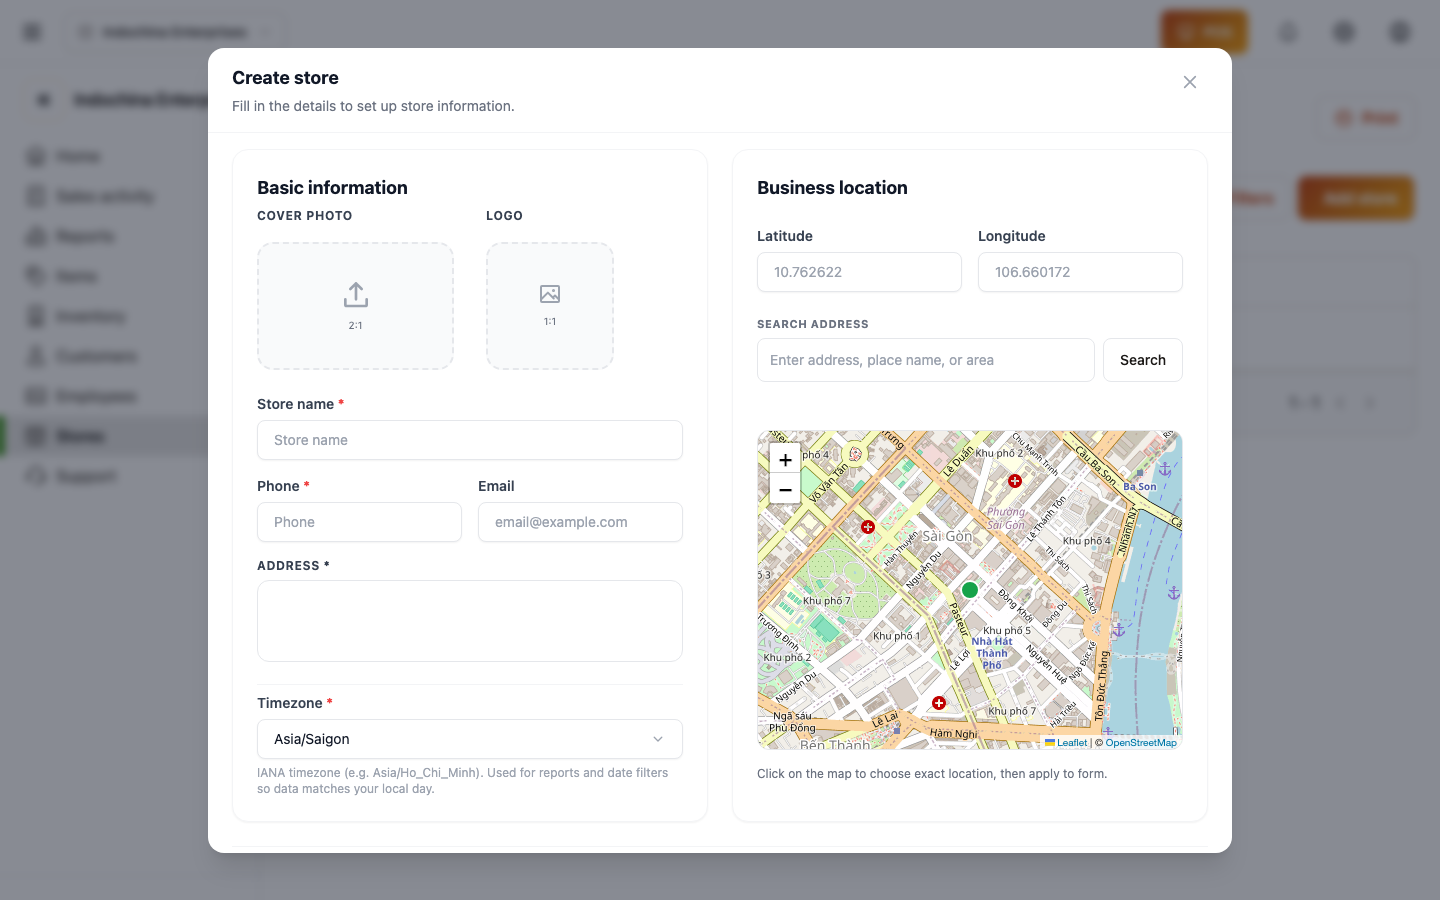The height and width of the screenshot is (900, 1440).
Task: Add a logo using the image icon
Action: pyautogui.click(x=550, y=294)
